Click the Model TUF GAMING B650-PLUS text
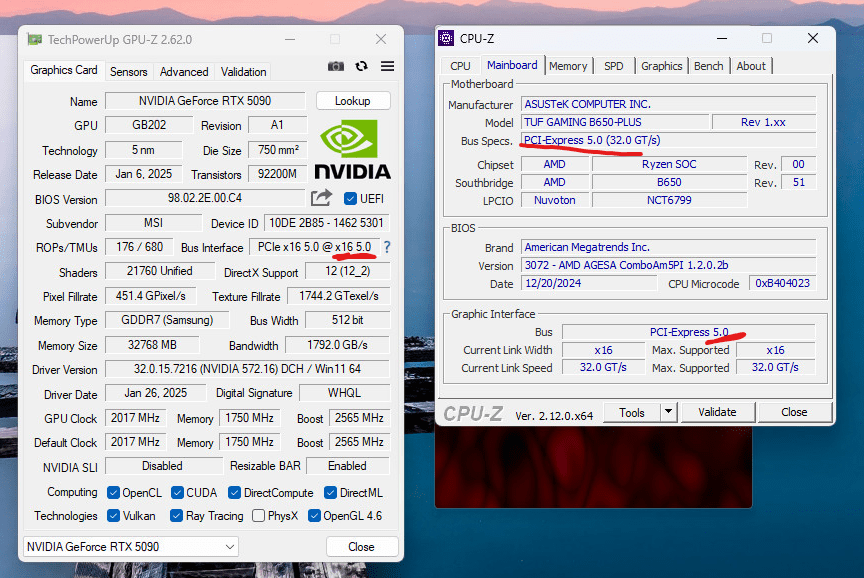The width and height of the screenshot is (864, 578). [x=582, y=122]
